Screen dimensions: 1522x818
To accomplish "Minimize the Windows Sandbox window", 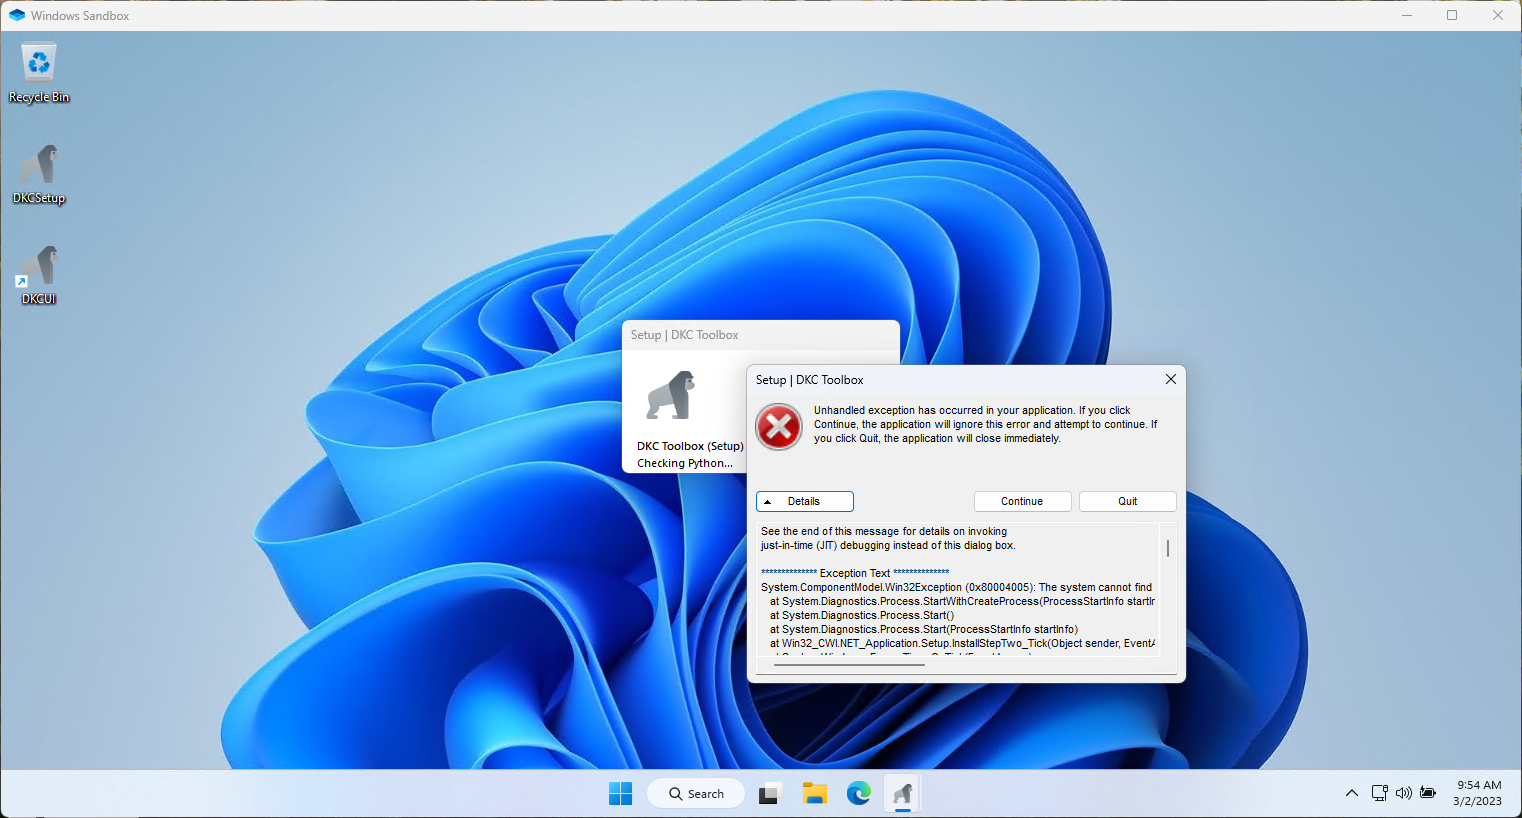I will coord(1407,15).
